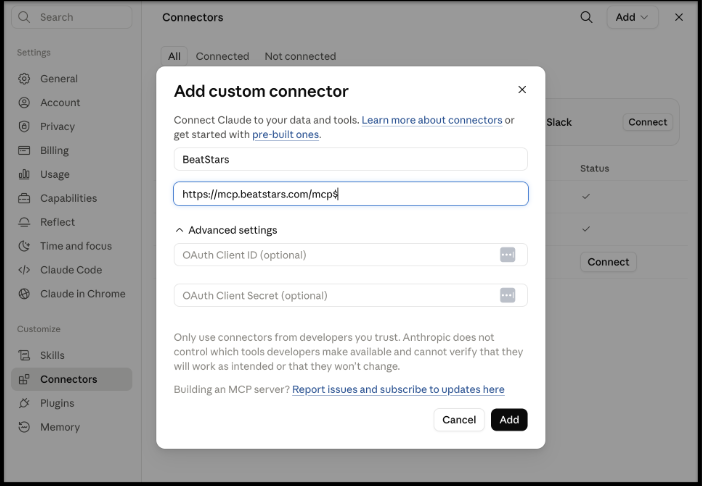Viewport: 702px width, 486px height.
Task: Click the search magnifier icon beside Add
Action: coord(586,17)
